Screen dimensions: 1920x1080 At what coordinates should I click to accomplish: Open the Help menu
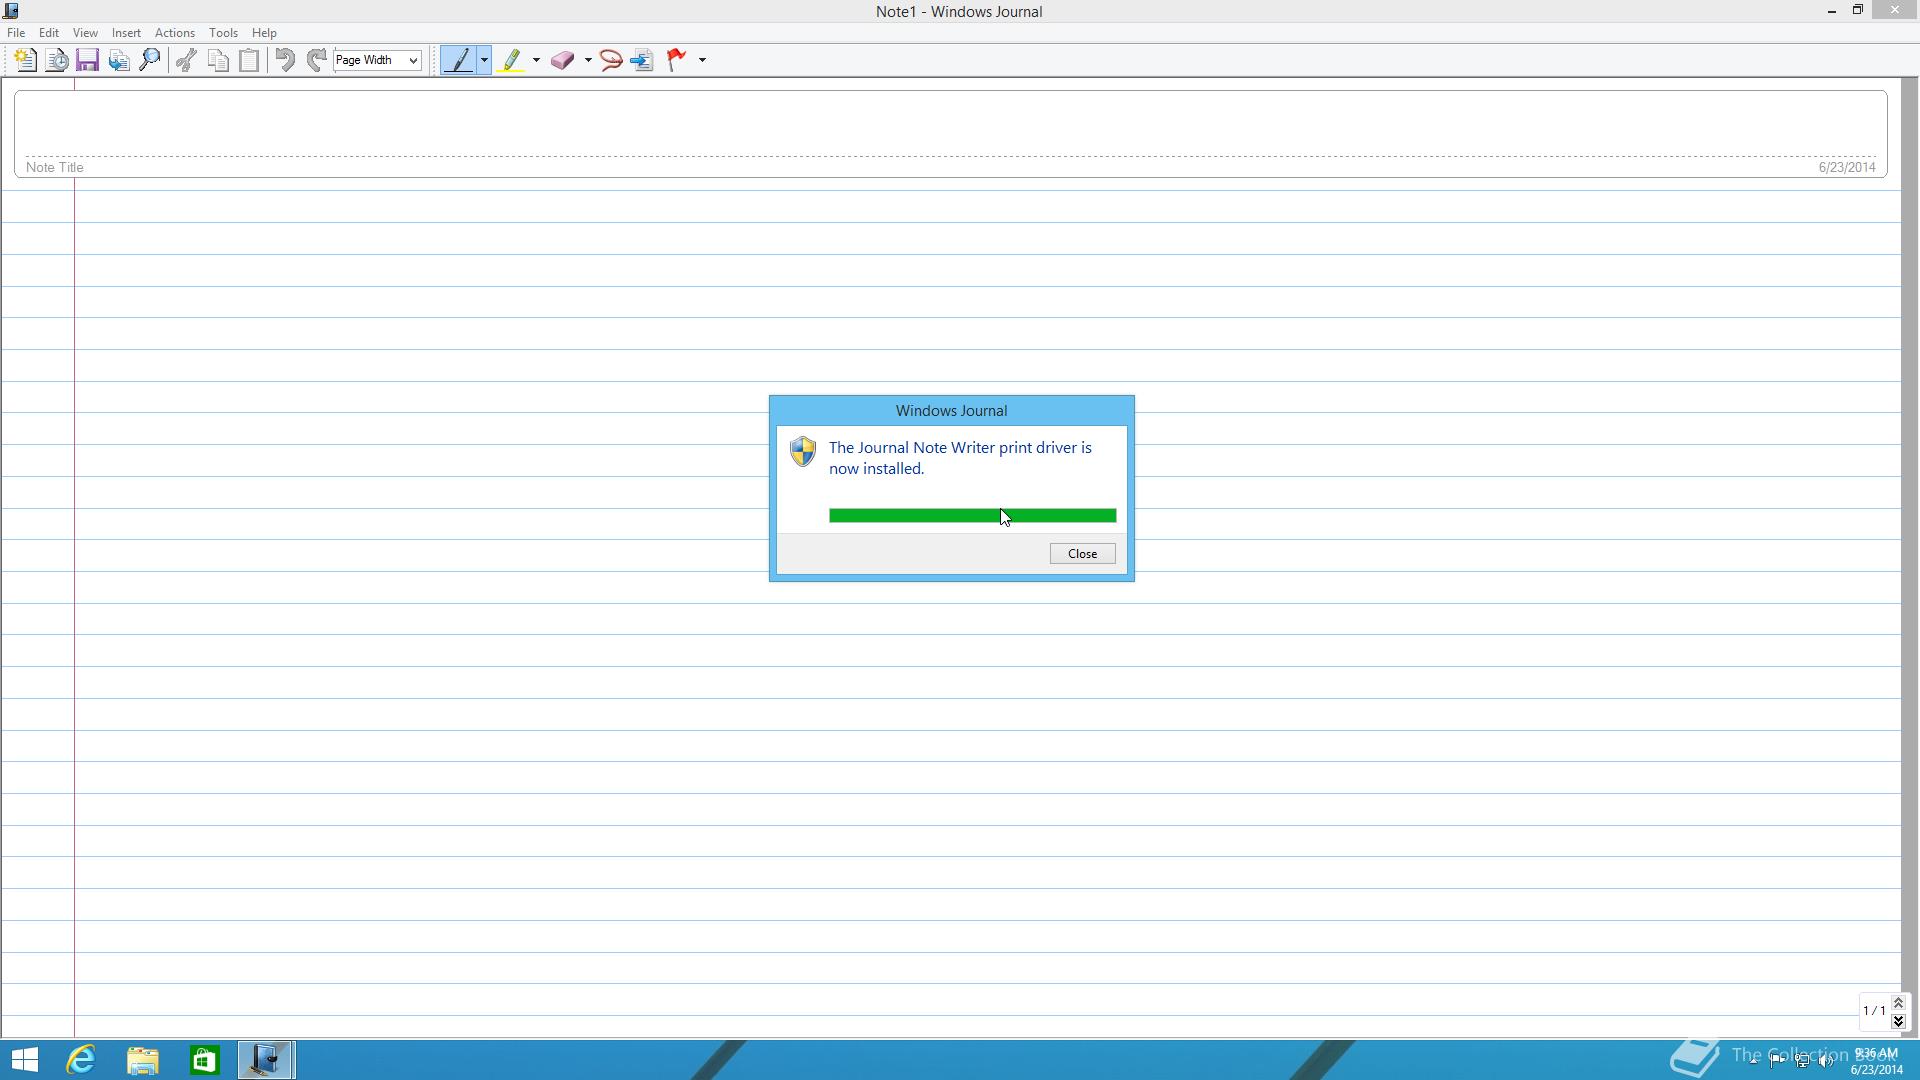264,33
